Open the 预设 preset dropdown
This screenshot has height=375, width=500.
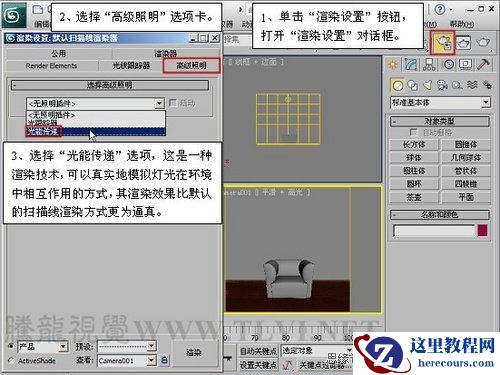click(x=127, y=346)
